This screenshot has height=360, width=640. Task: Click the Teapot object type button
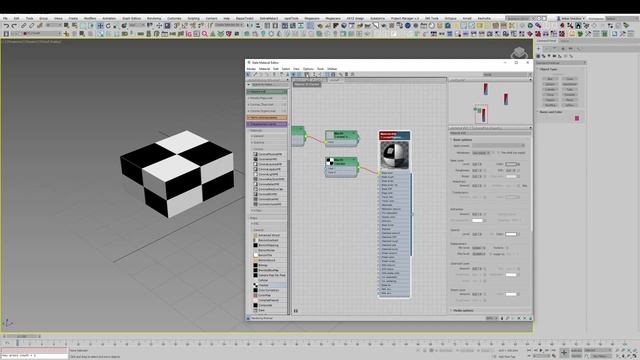(x=550, y=100)
